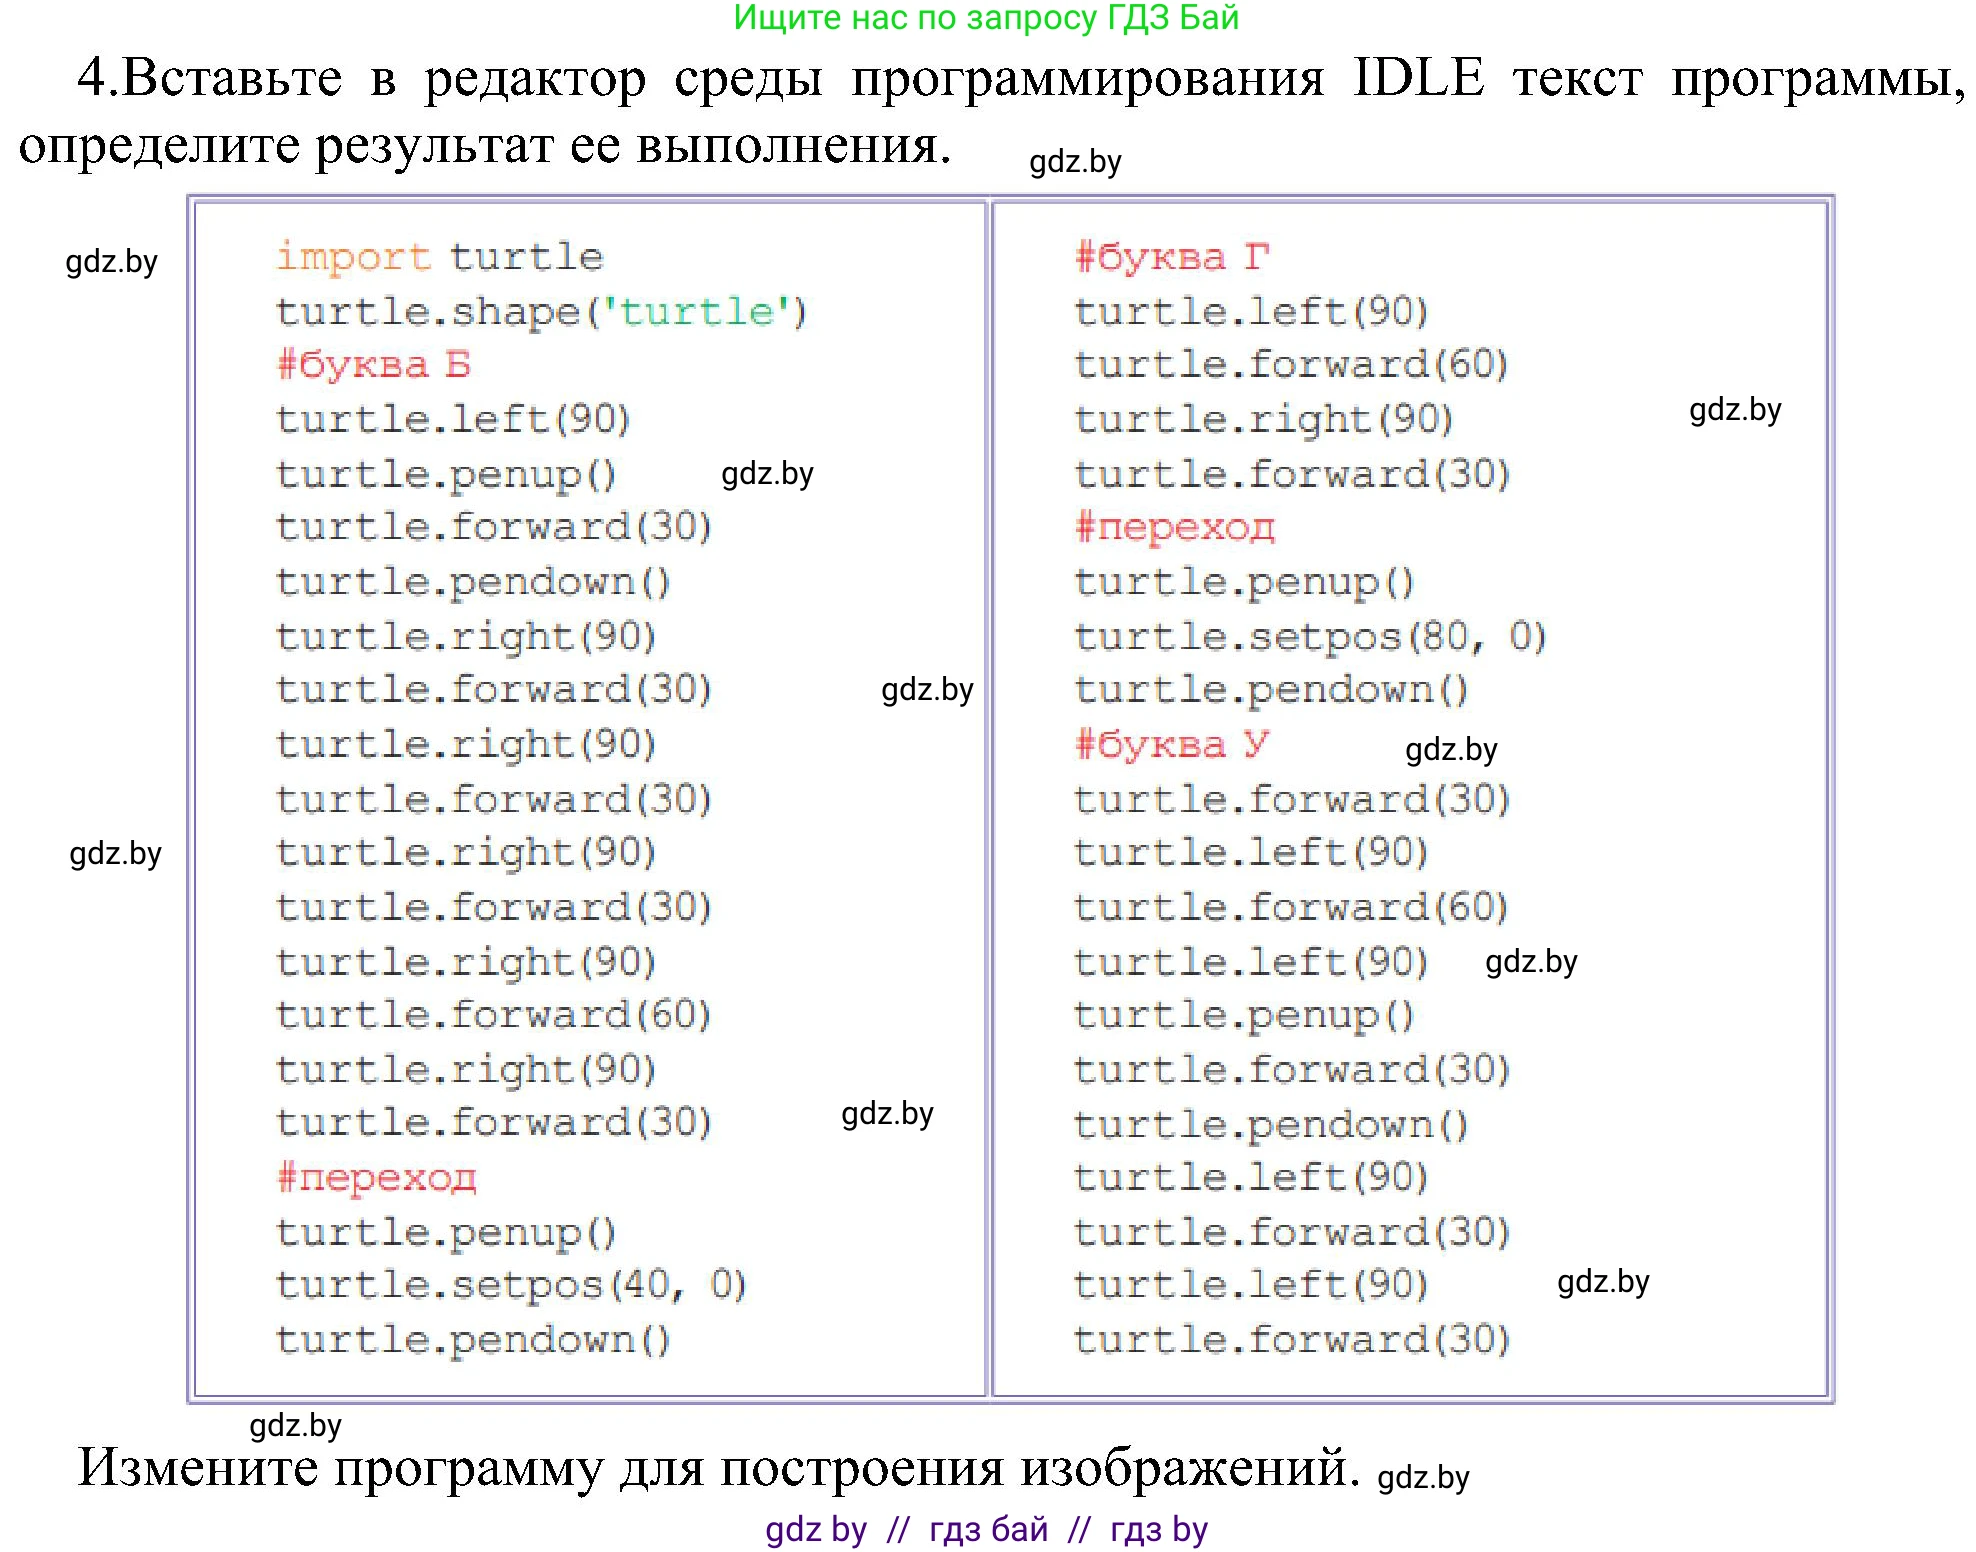Screen dimensions: 1976x1552
Task: Click the "#буква Б" comment
Action: click(x=373, y=365)
